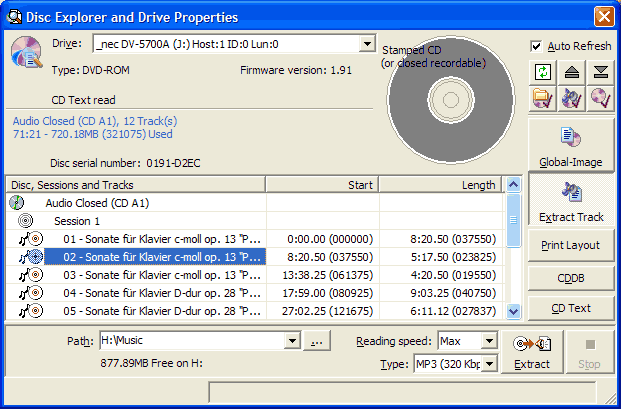Click the load disc tray icon

(x=600, y=72)
